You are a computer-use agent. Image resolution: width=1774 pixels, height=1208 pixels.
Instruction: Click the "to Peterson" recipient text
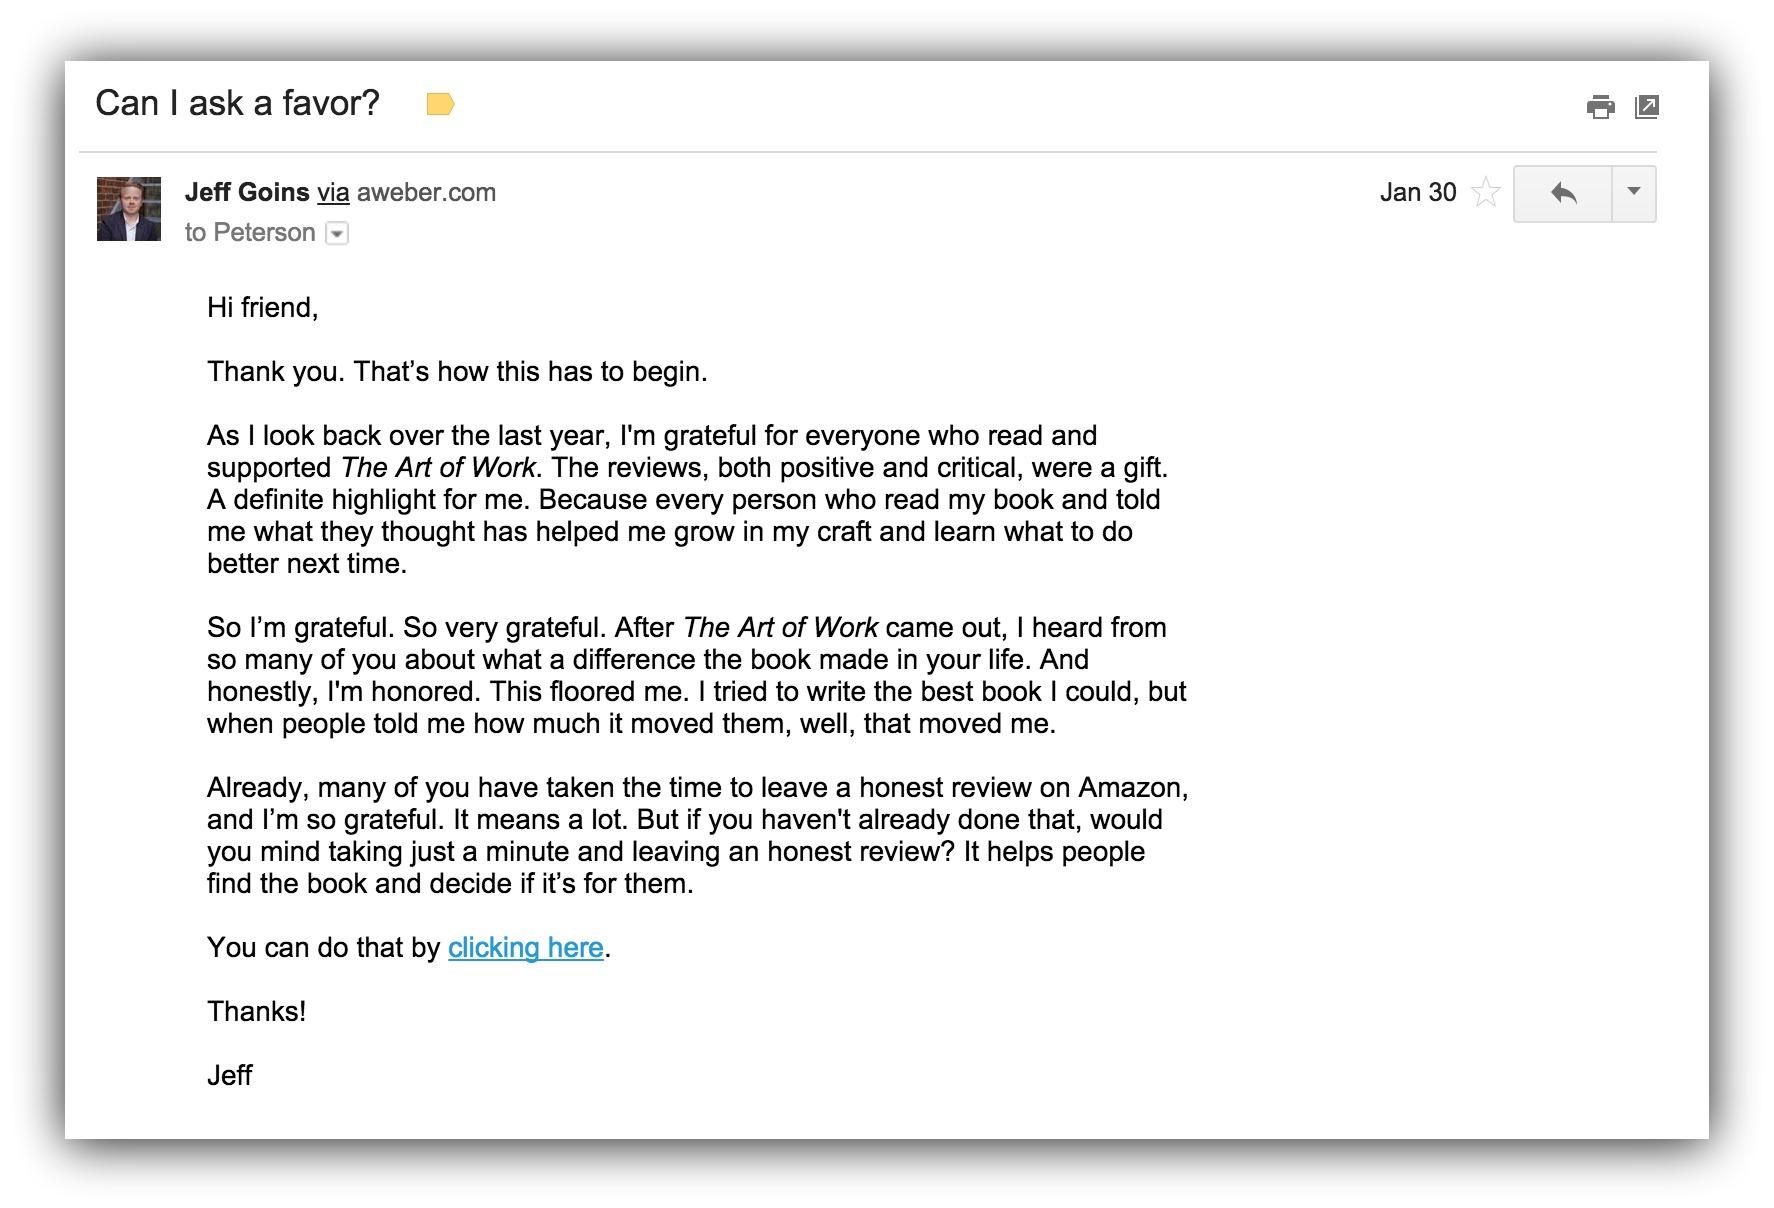[x=250, y=232]
